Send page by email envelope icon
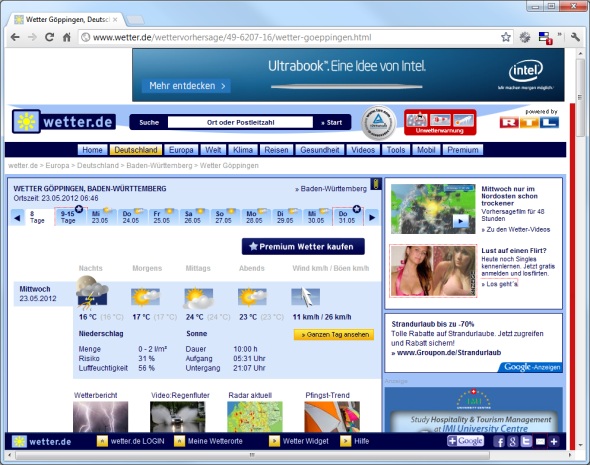Screen dimensions: 590x465 click(540, 441)
